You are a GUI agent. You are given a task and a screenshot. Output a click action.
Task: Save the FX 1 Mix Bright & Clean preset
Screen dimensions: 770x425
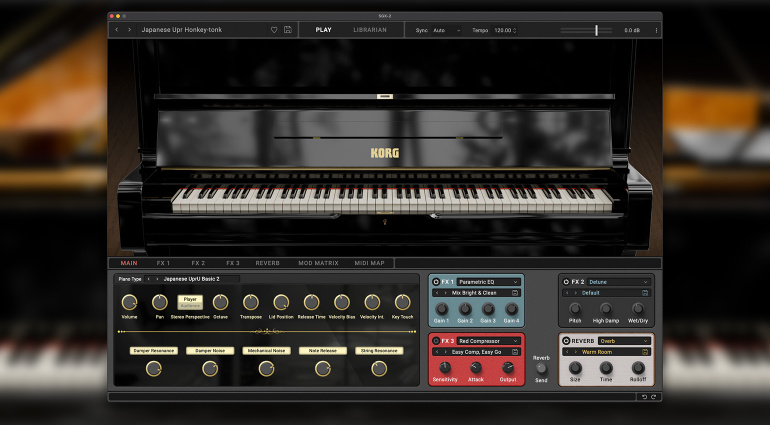516,293
